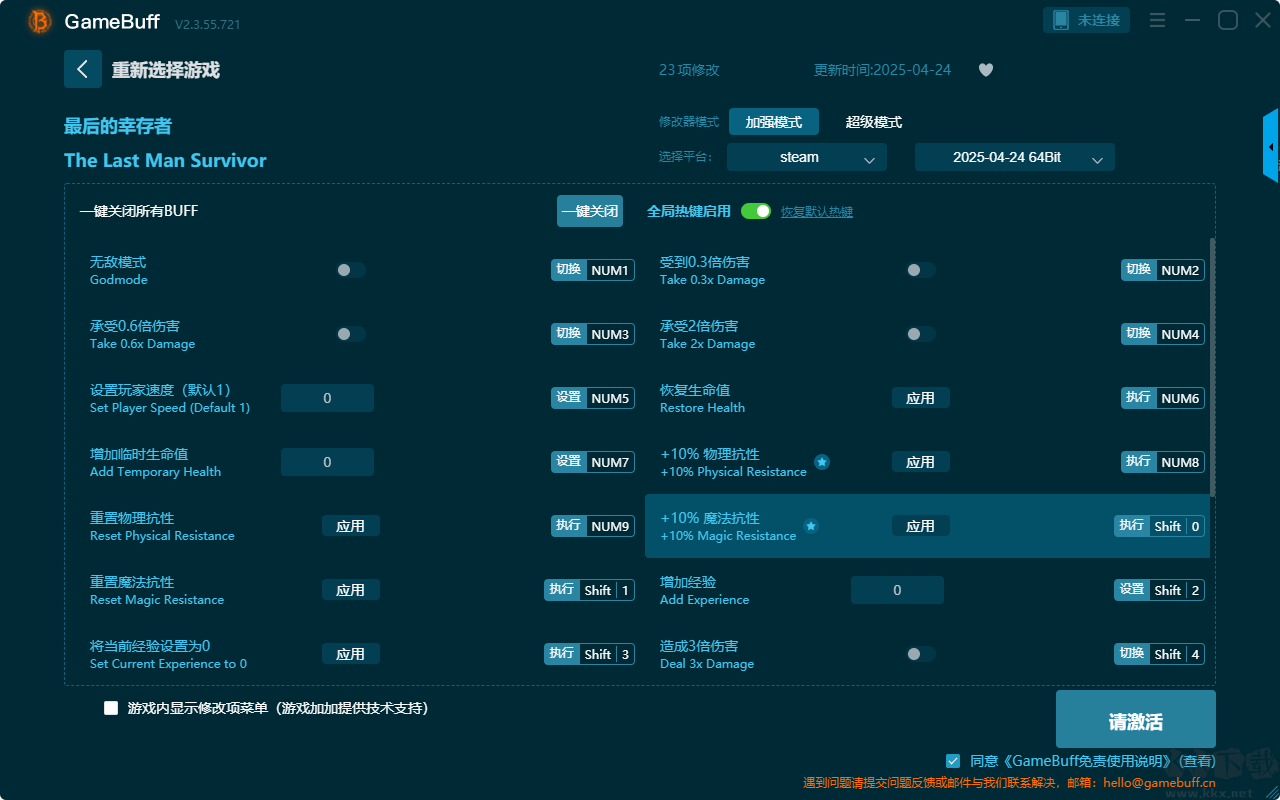The image size is (1280, 800).
Task: Click the GameBuff logo icon
Action: pyautogui.click(x=40, y=21)
